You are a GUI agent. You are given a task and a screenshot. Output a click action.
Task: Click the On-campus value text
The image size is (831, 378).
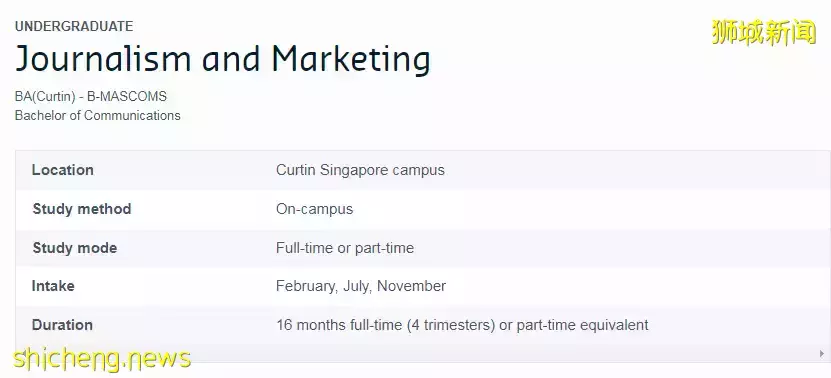click(x=314, y=209)
